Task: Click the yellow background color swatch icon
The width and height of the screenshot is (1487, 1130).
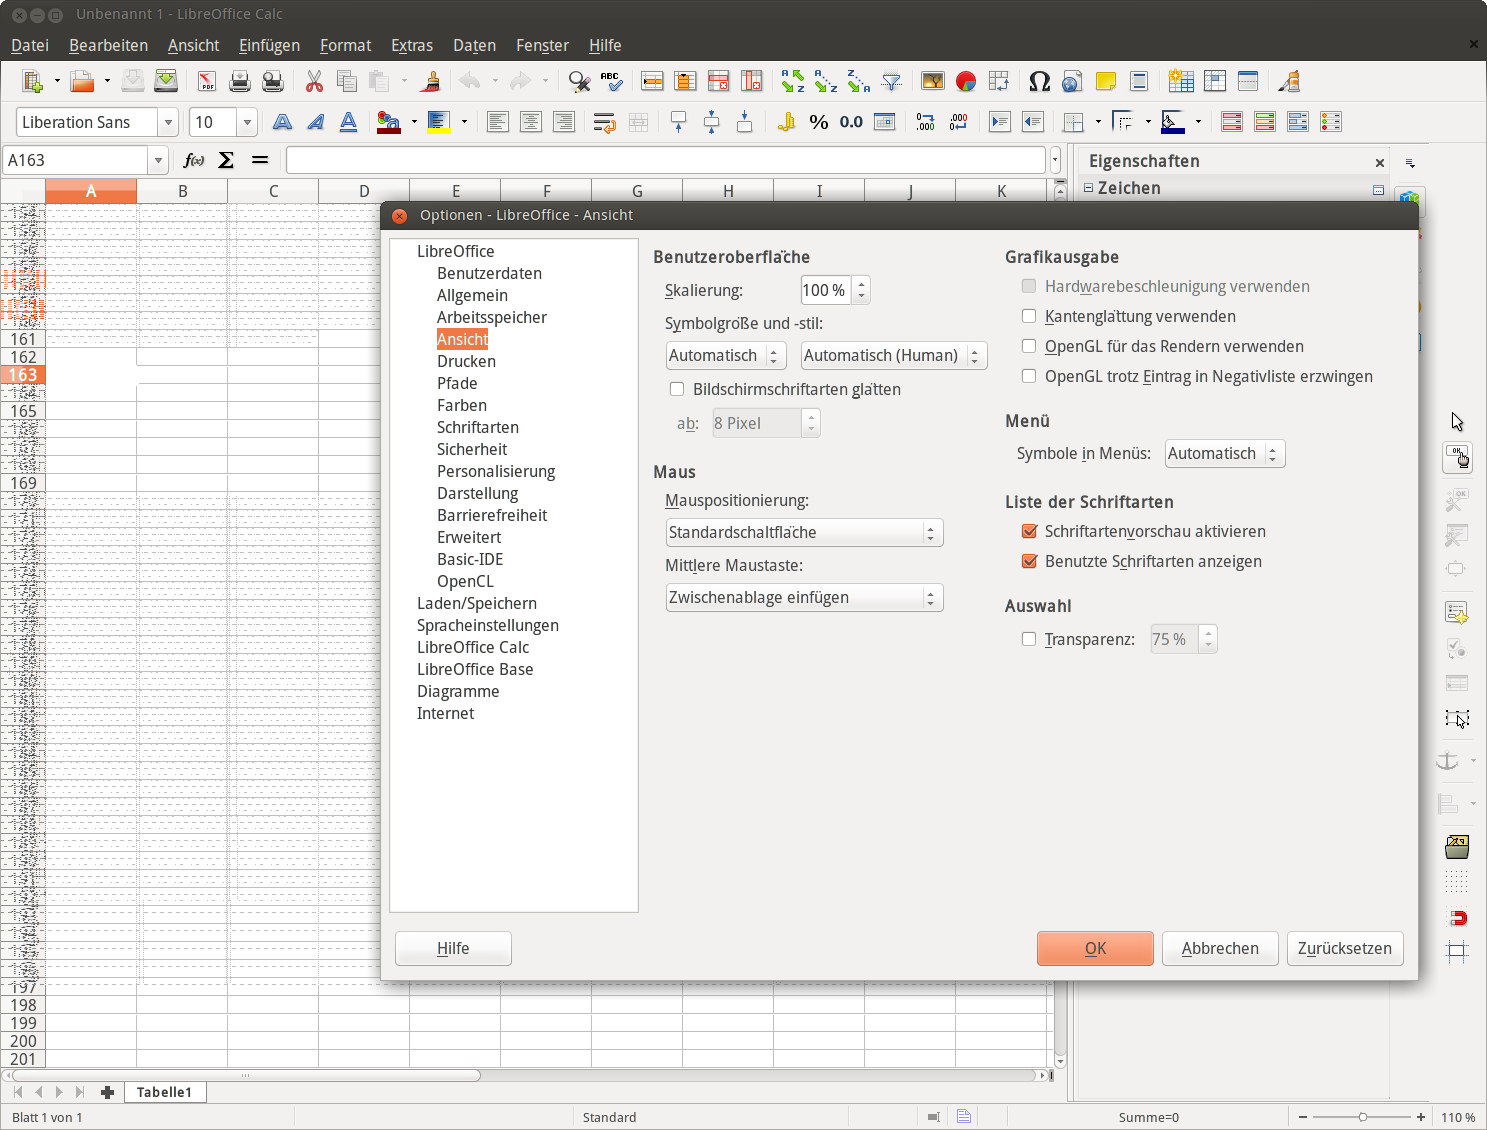Action: (x=438, y=122)
